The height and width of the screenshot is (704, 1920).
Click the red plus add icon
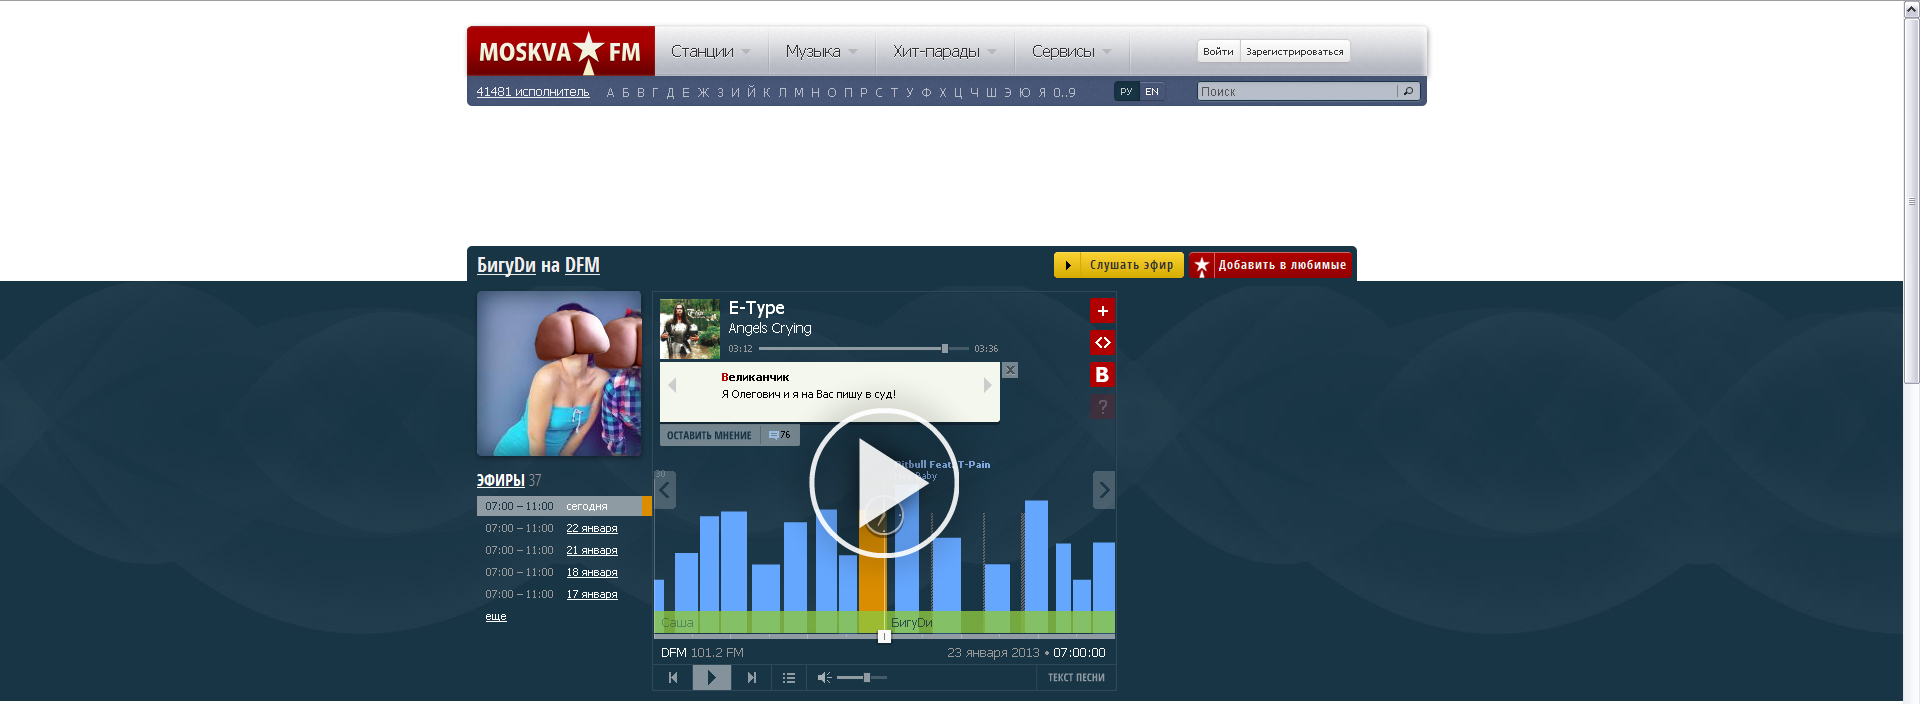pyautogui.click(x=1102, y=311)
